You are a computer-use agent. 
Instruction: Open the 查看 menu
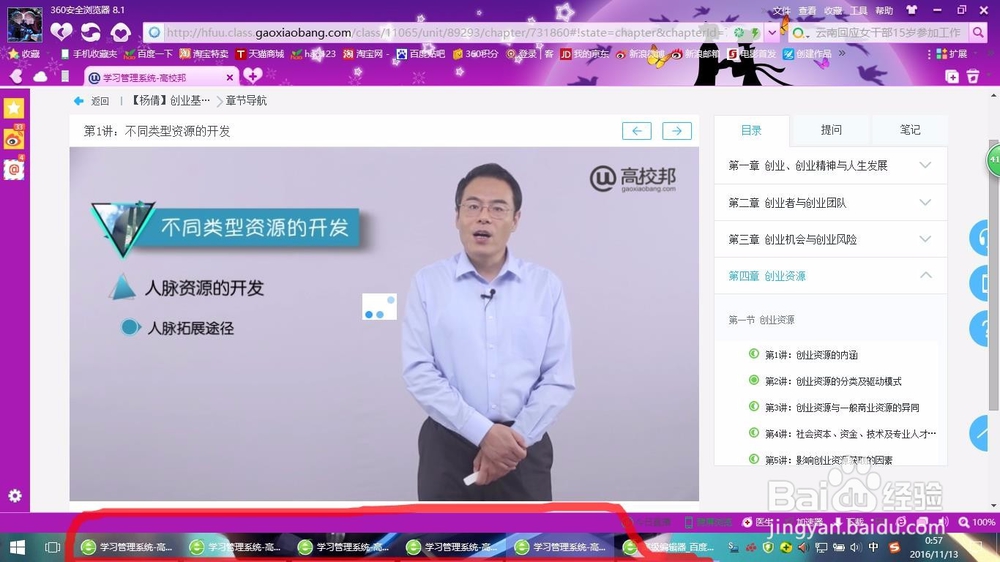[807, 11]
